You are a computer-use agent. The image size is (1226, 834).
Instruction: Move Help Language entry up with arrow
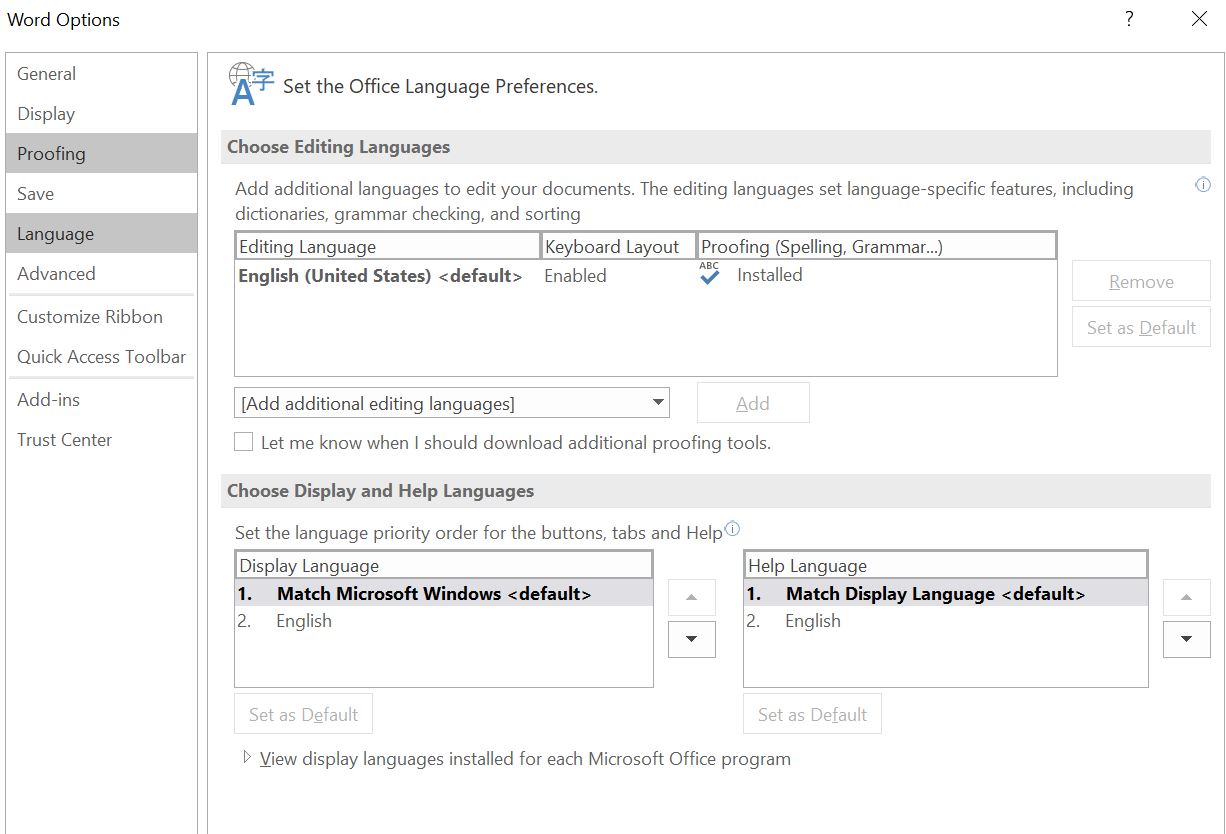pos(1186,597)
